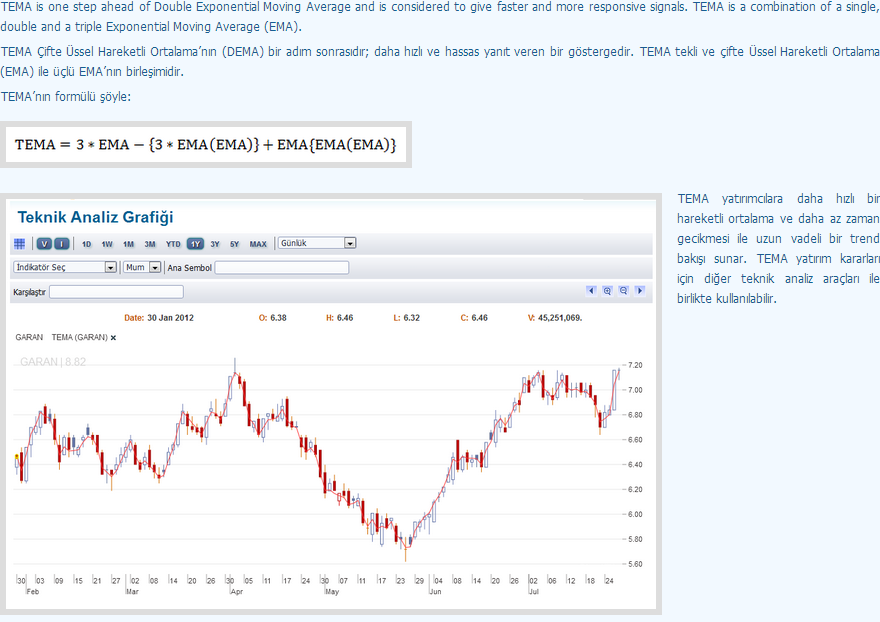Select the MAX time range

[258, 244]
